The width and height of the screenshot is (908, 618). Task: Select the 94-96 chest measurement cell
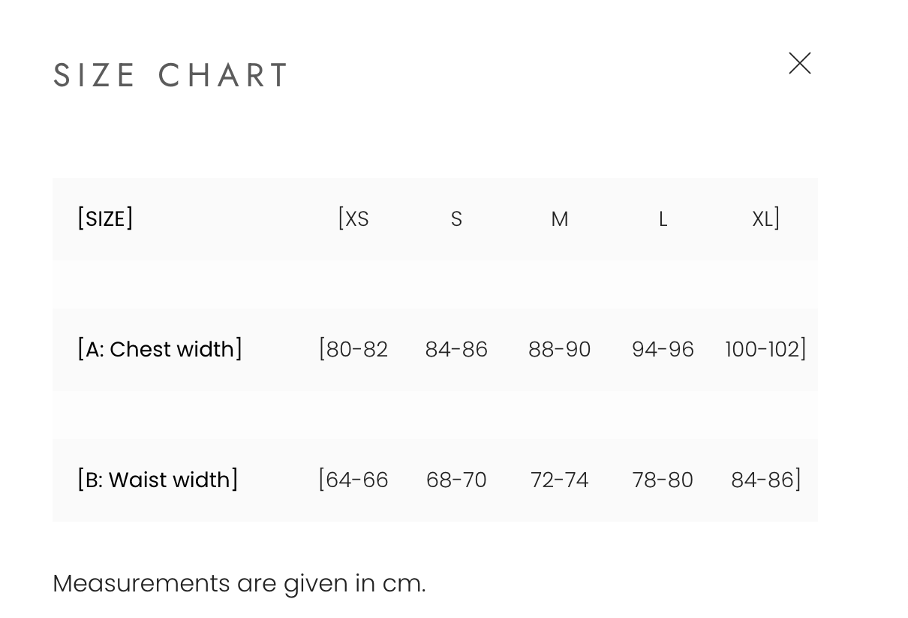[662, 349]
